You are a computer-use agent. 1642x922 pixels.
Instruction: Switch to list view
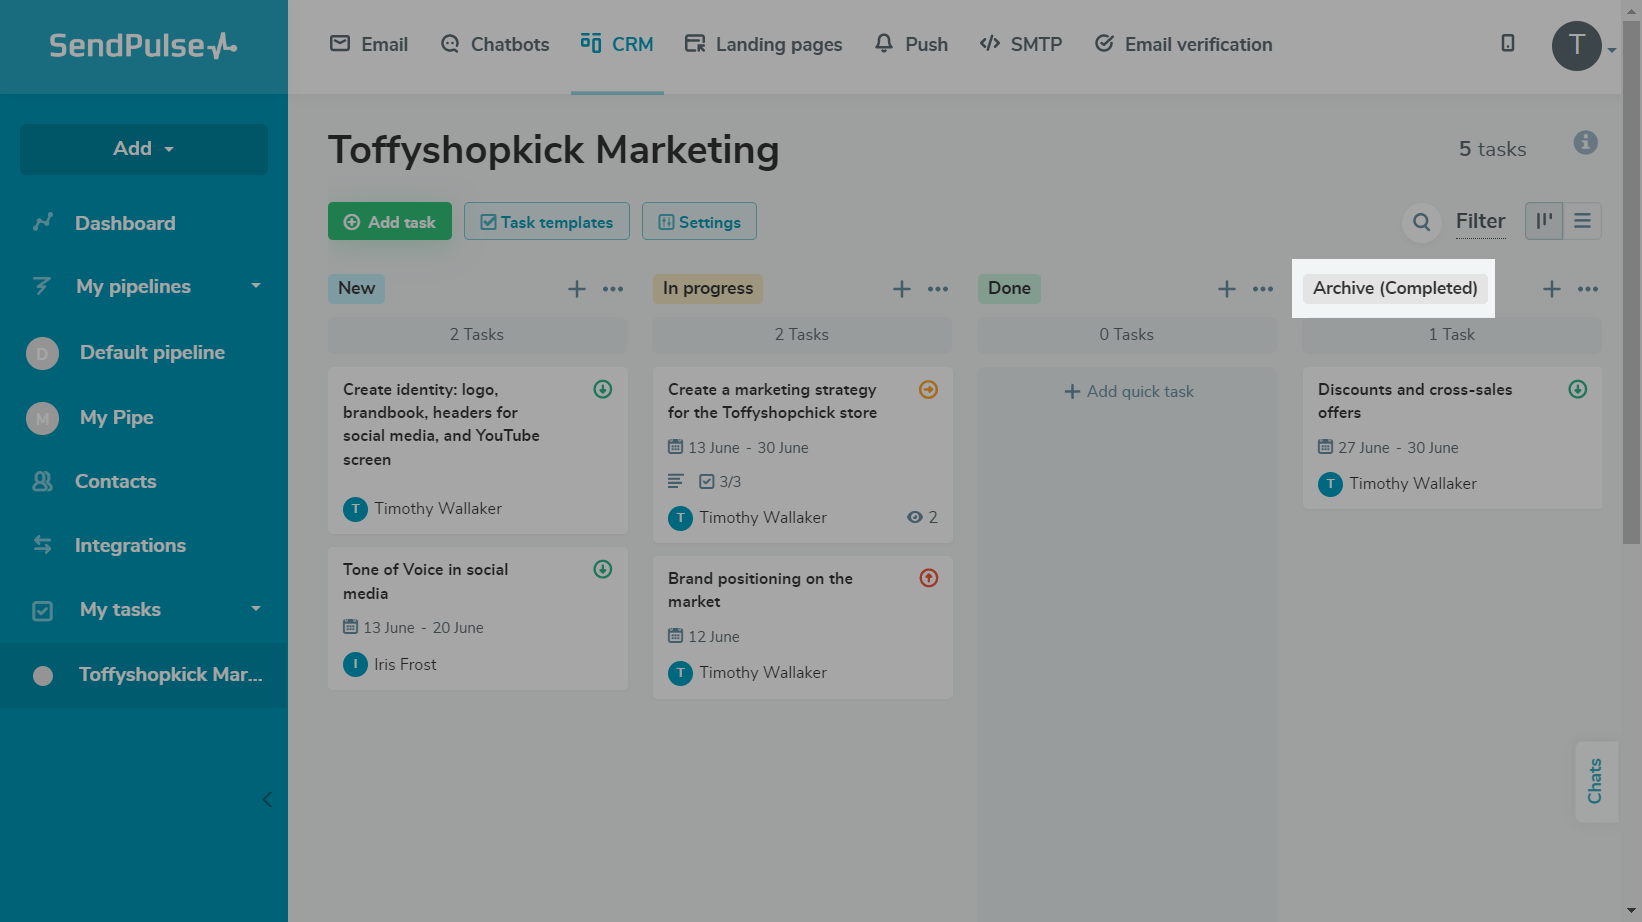pos(1582,221)
